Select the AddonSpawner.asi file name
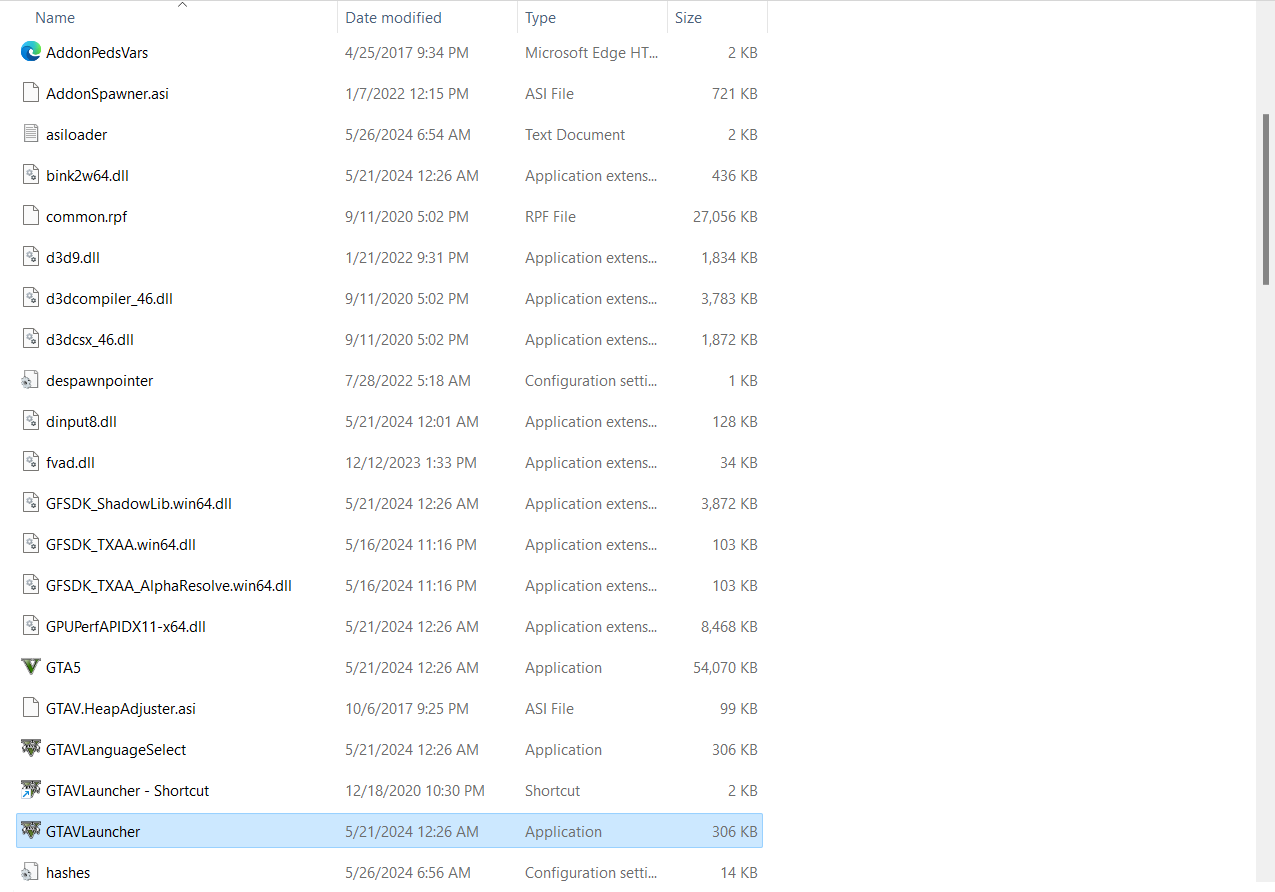 [x=107, y=93]
